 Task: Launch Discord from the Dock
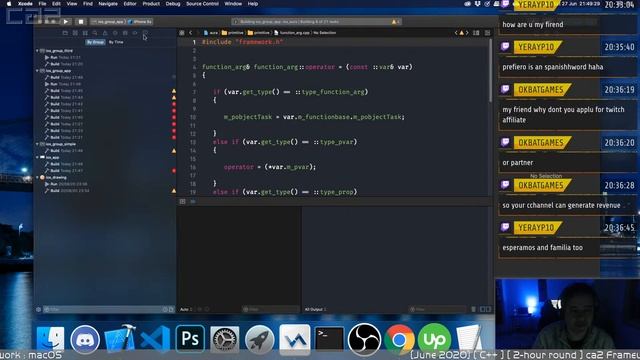click(x=84, y=339)
